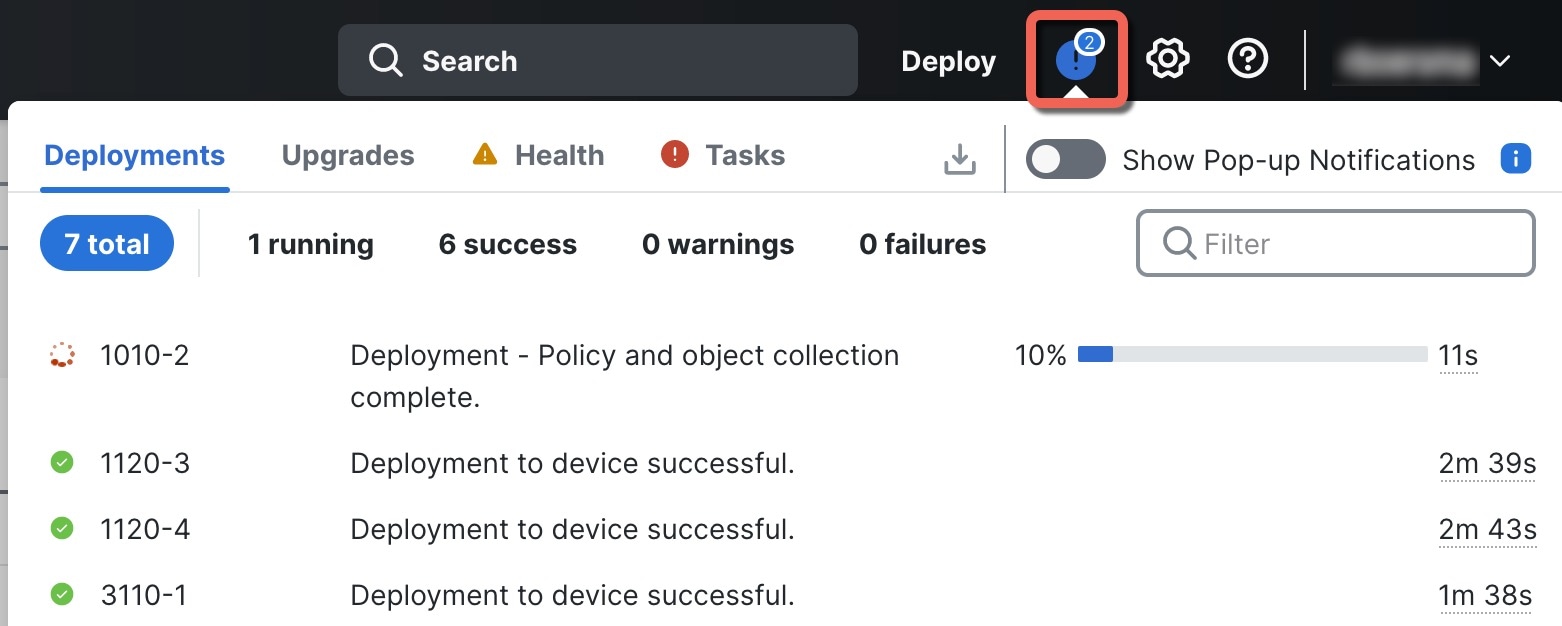Viewport: 1562px width, 626px height.
Task: Open the help question mark icon
Action: pos(1247,58)
